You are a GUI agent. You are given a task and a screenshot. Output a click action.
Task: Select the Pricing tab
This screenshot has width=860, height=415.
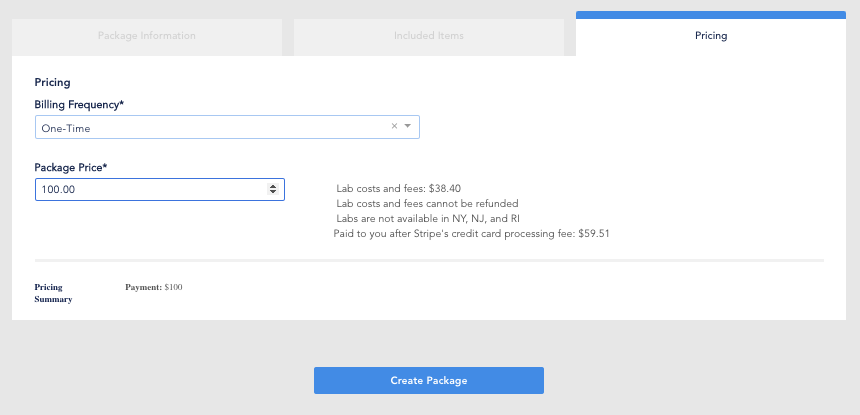711,36
